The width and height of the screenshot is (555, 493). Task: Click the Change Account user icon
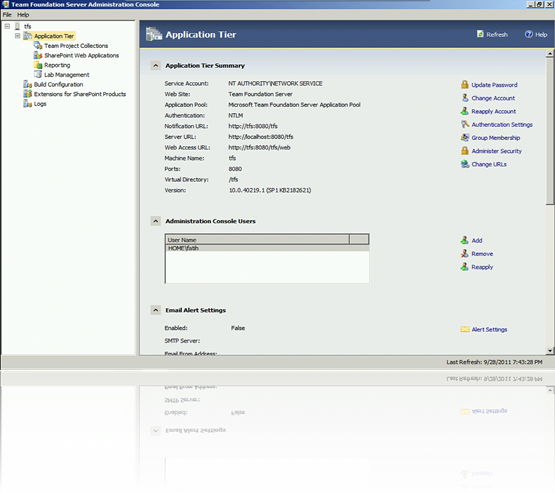(x=465, y=98)
